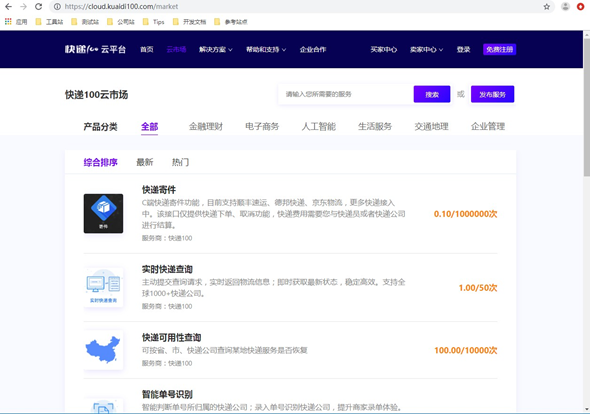
Task: View site information icon in address bar
Action: click(57, 6)
